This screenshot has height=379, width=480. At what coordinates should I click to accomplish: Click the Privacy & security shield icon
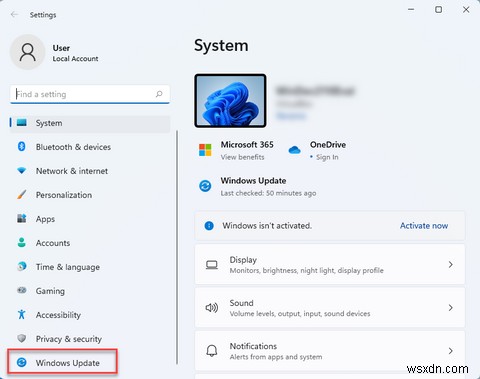click(x=22, y=338)
